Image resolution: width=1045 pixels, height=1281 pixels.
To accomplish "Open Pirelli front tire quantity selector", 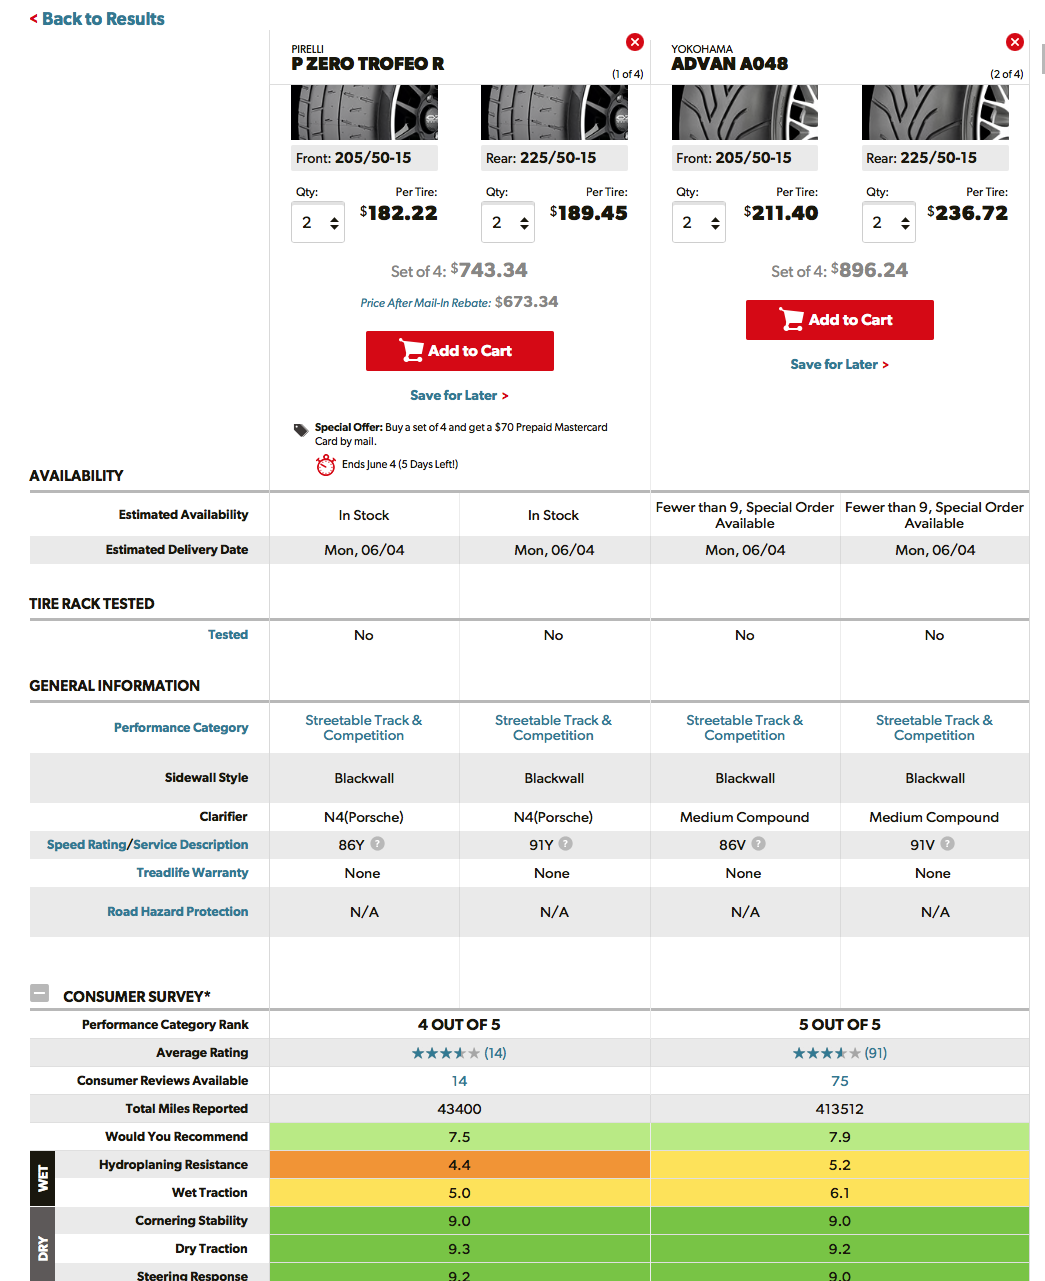I will (x=317, y=223).
